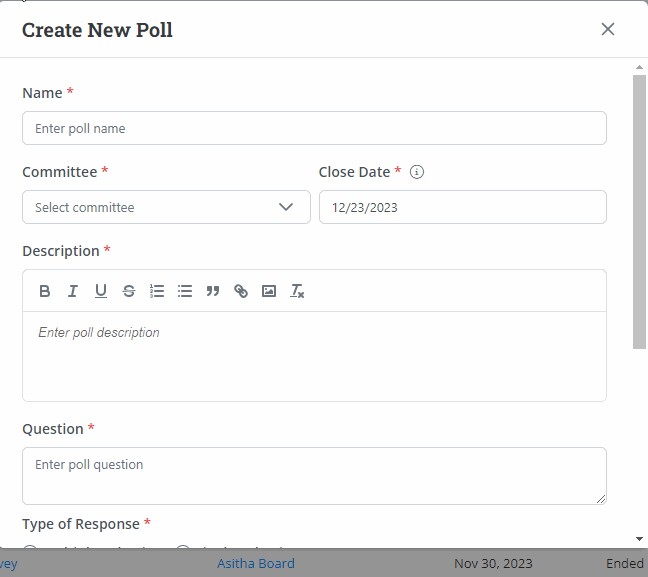The width and height of the screenshot is (648, 577).
Task: Insert a numbered list in description
Action: click(x=157, y=291)
